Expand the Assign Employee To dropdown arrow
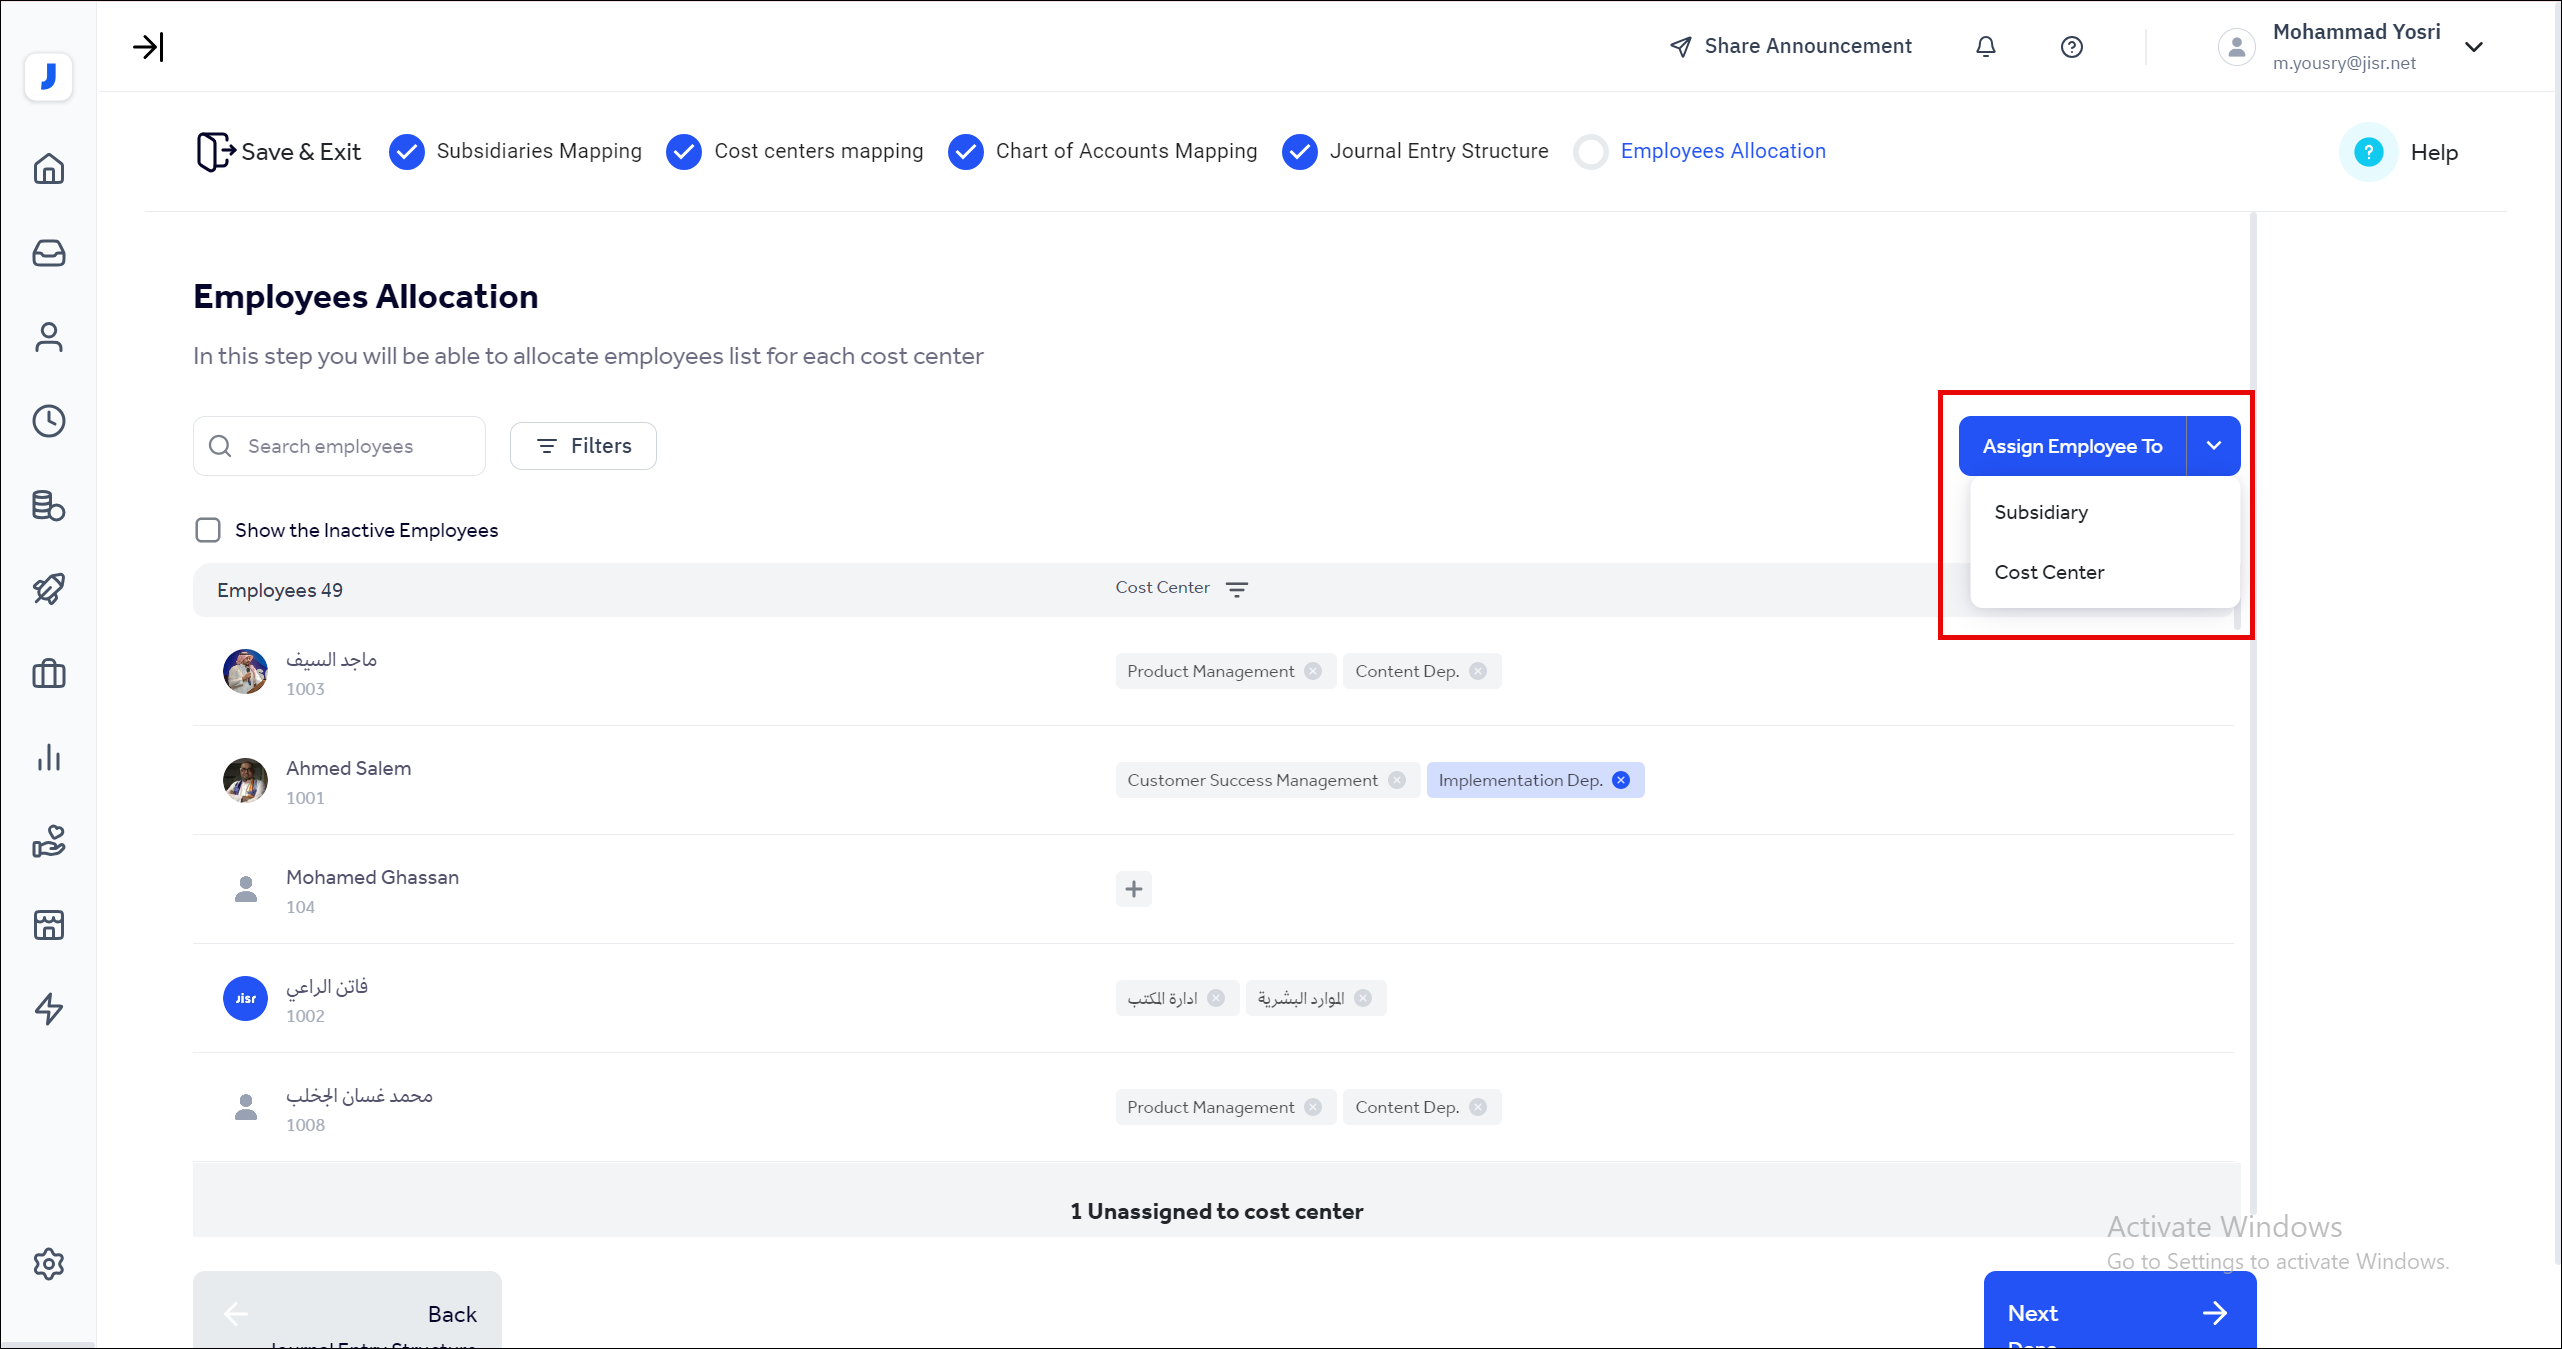2562x1349 pixels. (2214, 446)
